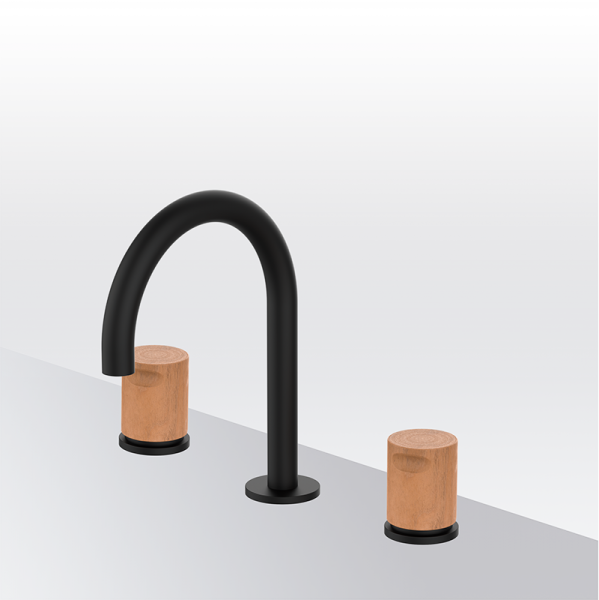Screen dimensions: 599x600
Task: Click the black base ring under right handle
Action: [x=421, y=534]
